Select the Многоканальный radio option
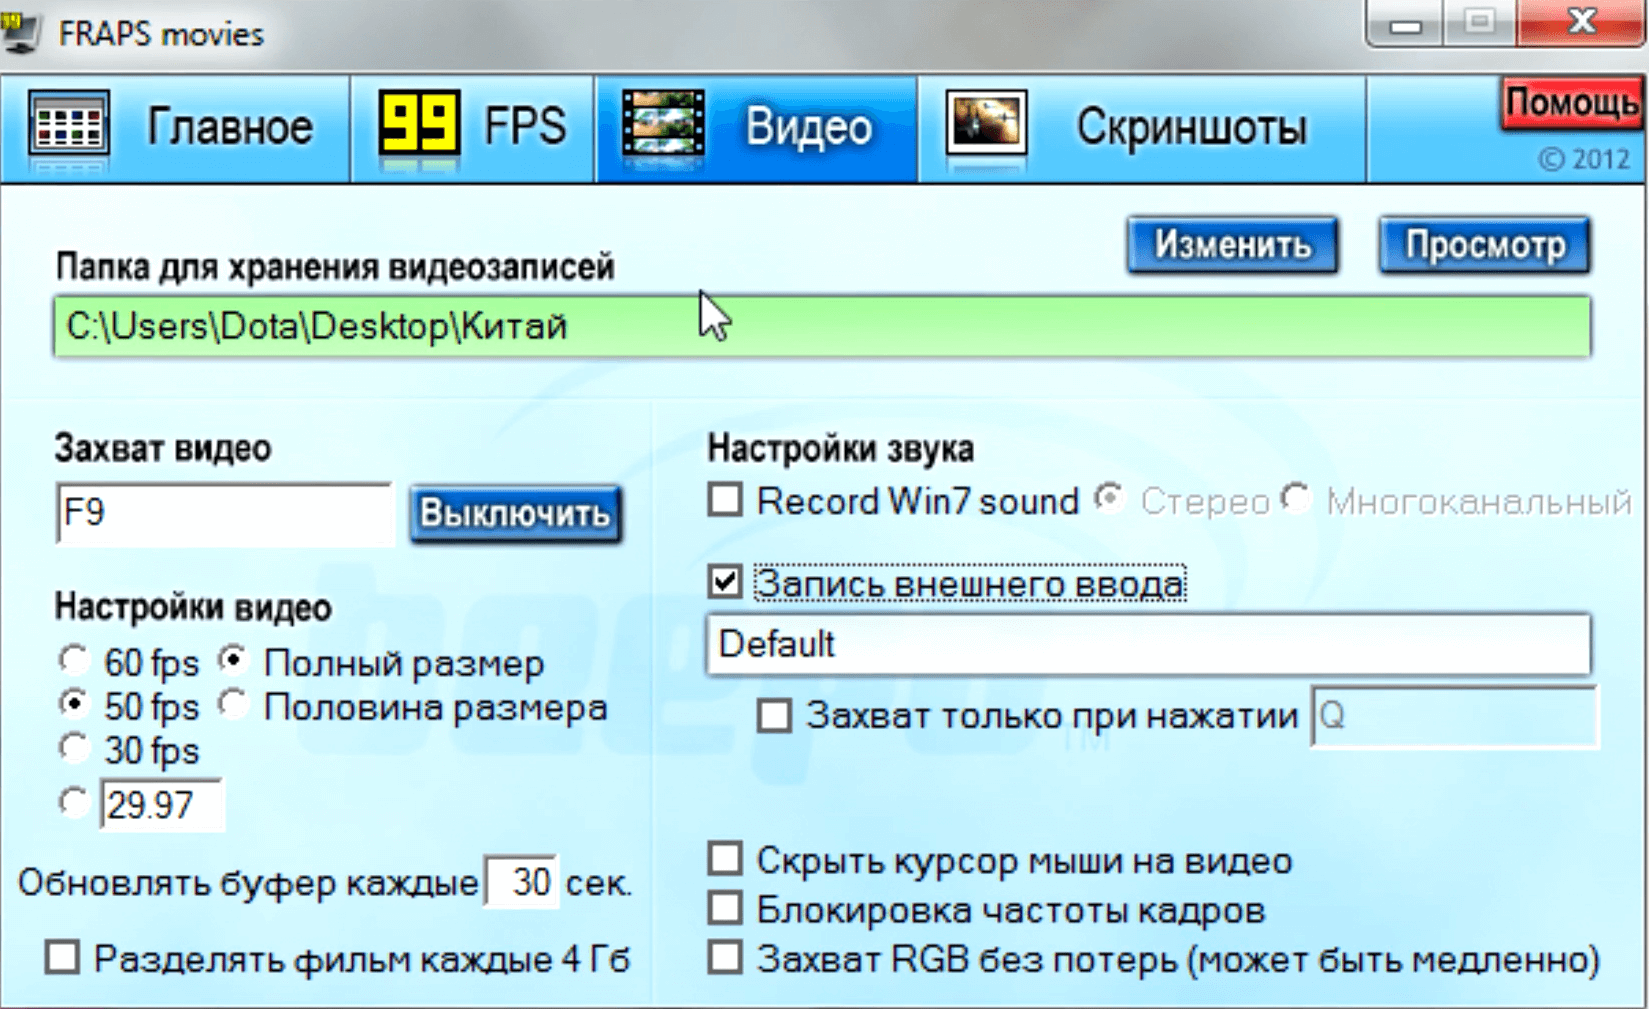The width and height of the screenshot is (1649, 1009). [x=1296, y=497]
